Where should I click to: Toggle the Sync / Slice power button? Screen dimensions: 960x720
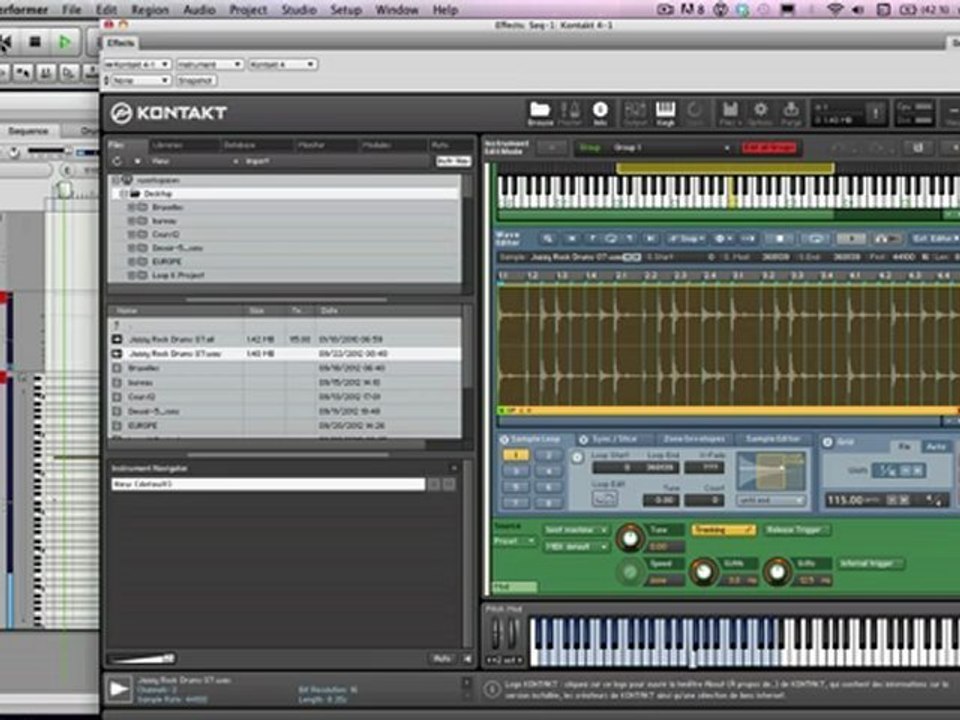pos(583,440)
